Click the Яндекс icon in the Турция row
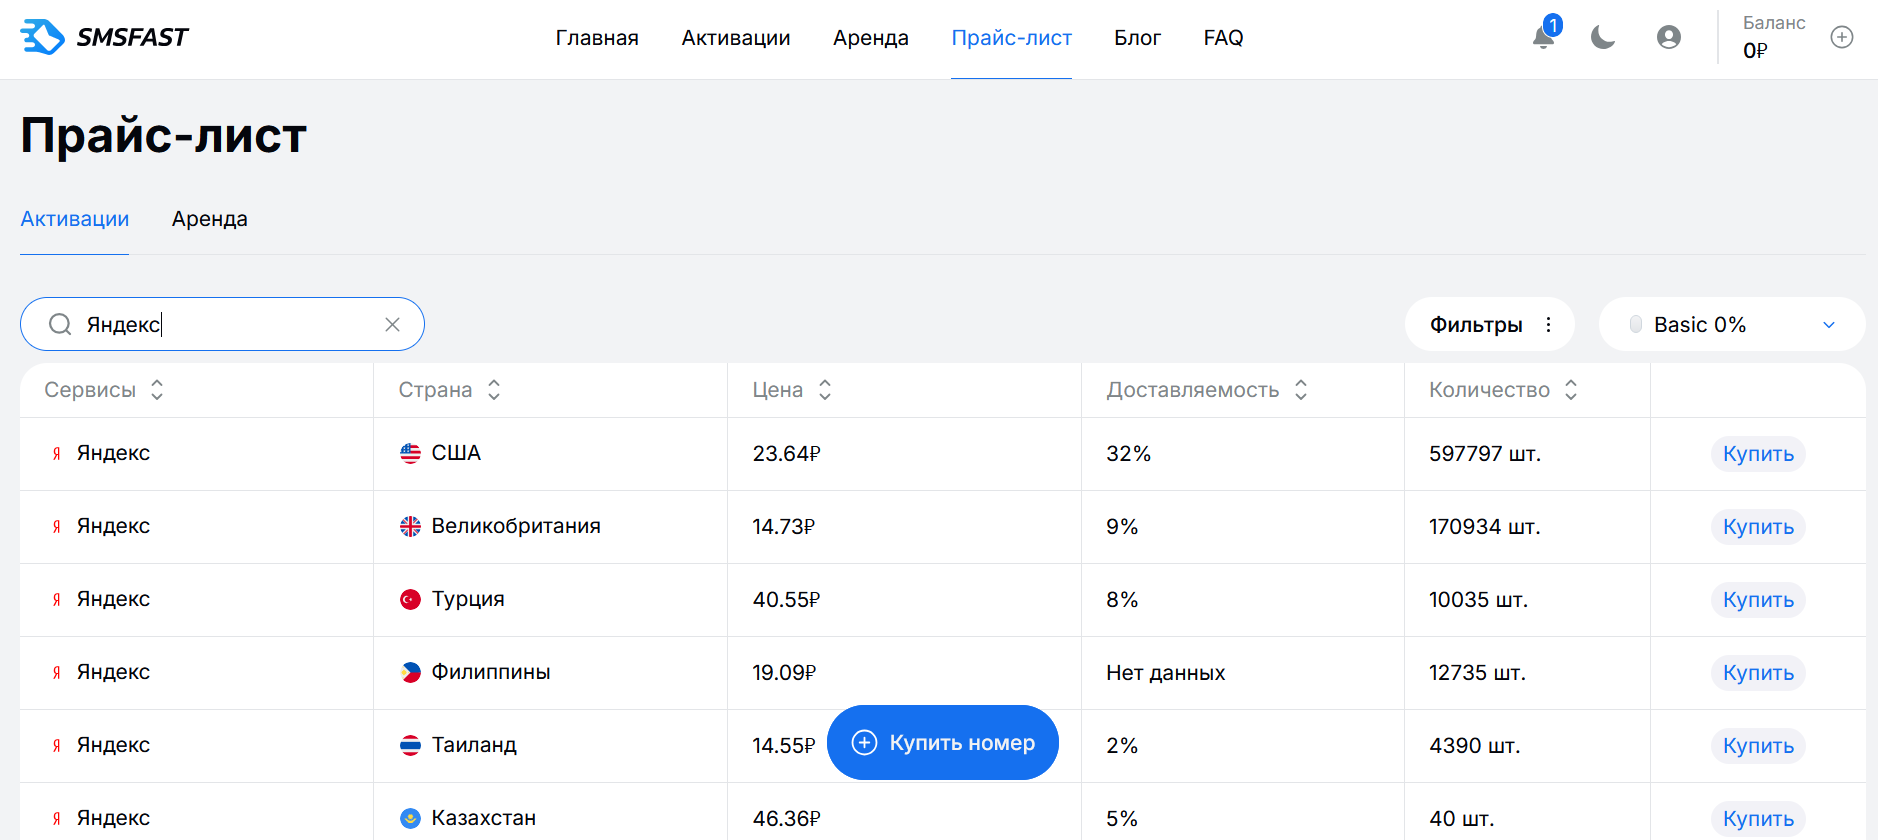 [56, 600]
